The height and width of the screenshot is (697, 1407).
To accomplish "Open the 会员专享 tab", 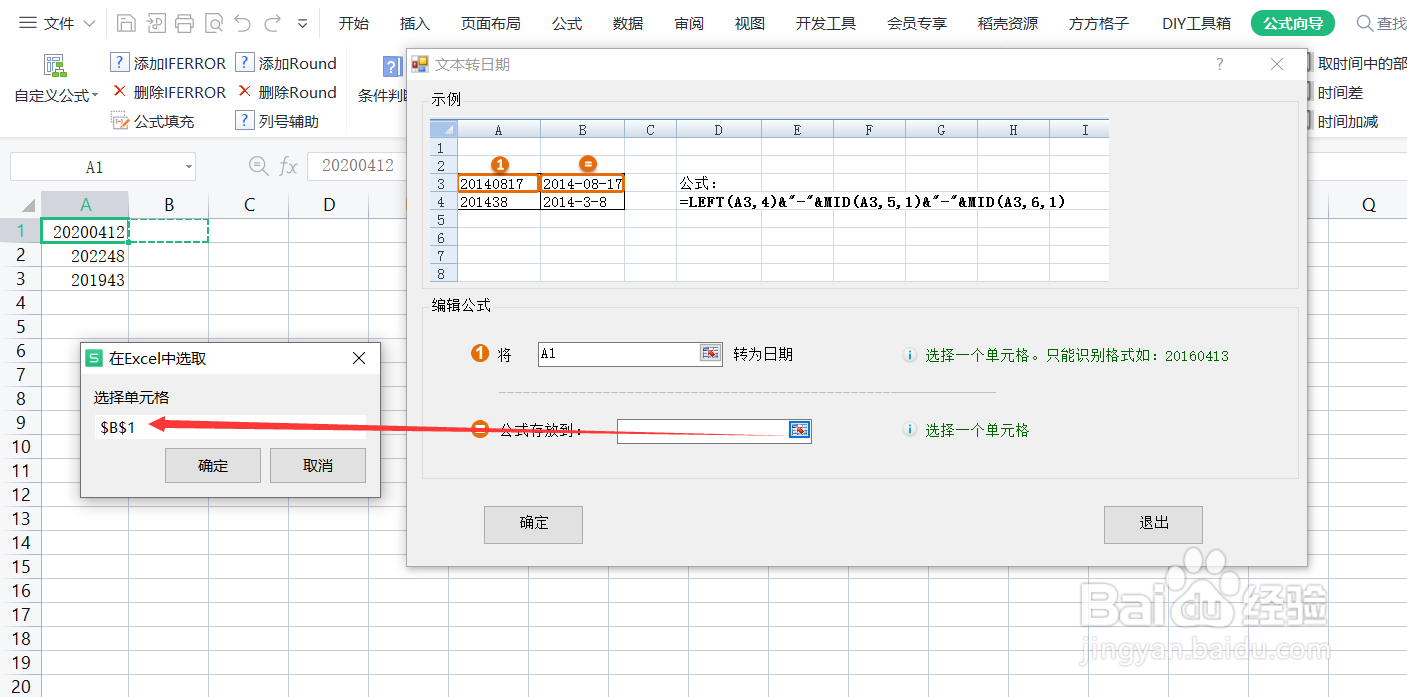I will point(917,23).
